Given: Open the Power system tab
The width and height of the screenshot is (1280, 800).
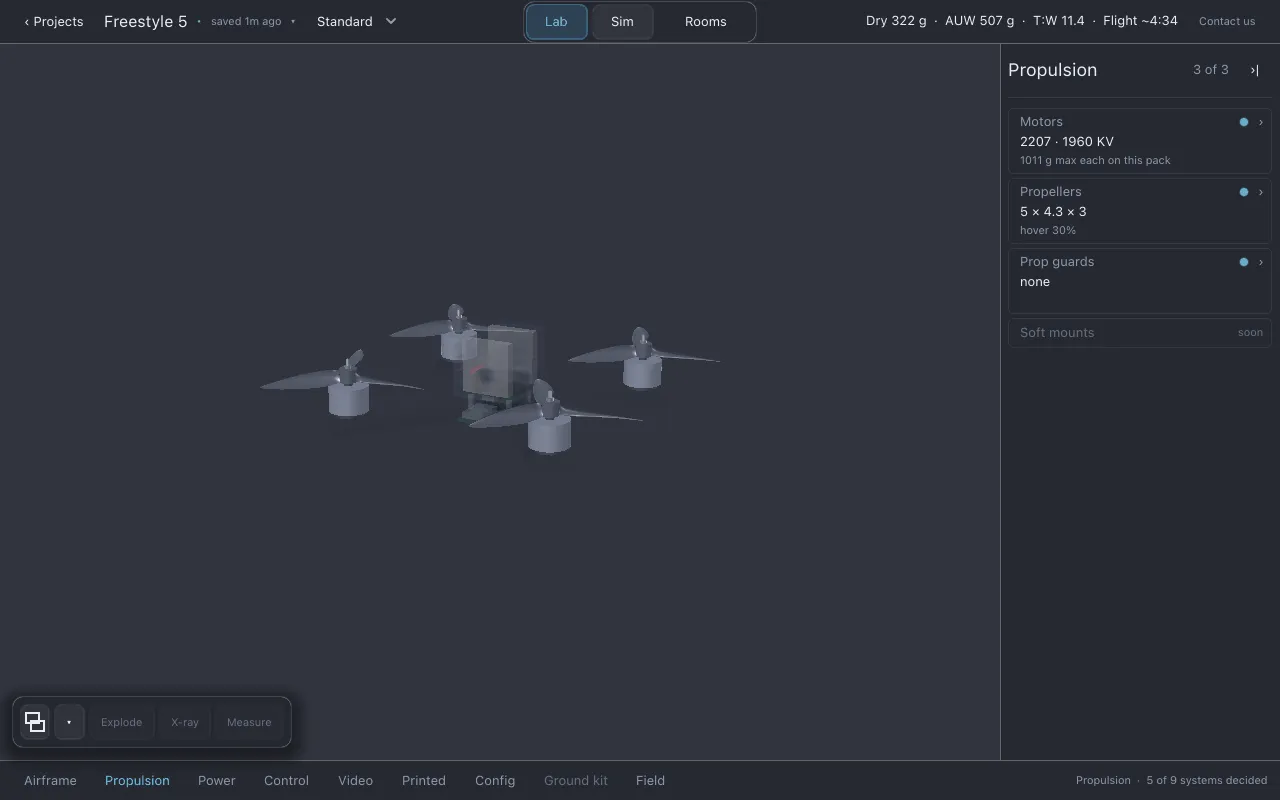Looking at the screenshot, I should pos(217,780).
